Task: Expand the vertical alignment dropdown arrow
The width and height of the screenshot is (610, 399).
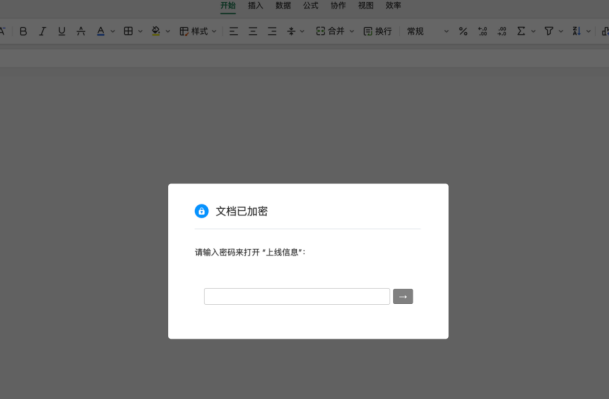Action: [x=302, y=32]
